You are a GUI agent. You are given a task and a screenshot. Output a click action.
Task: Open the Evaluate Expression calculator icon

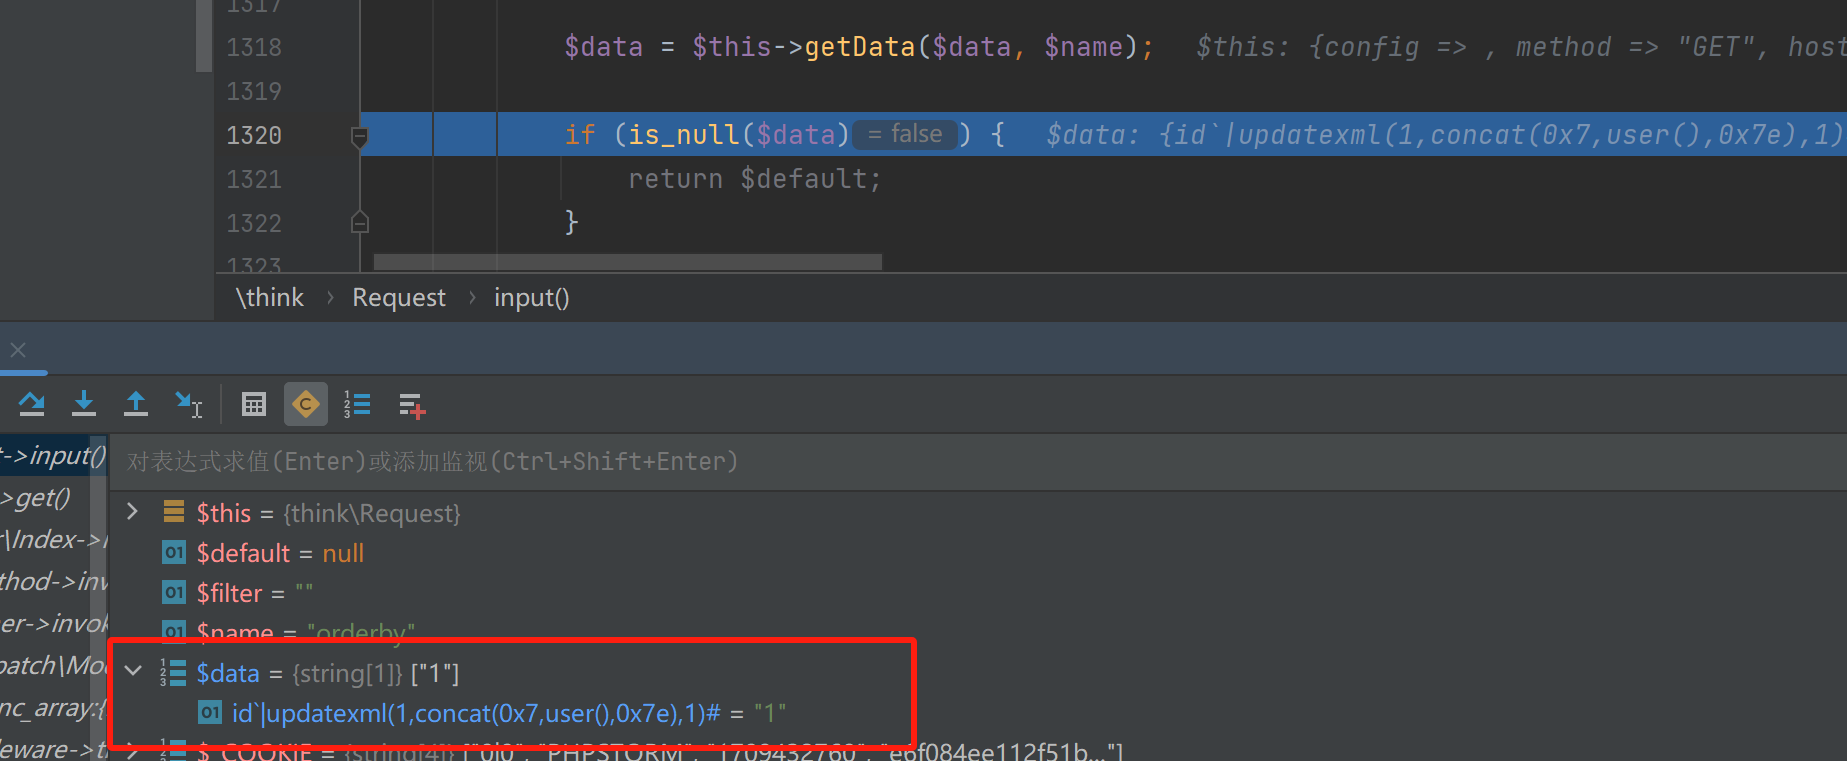254,404
